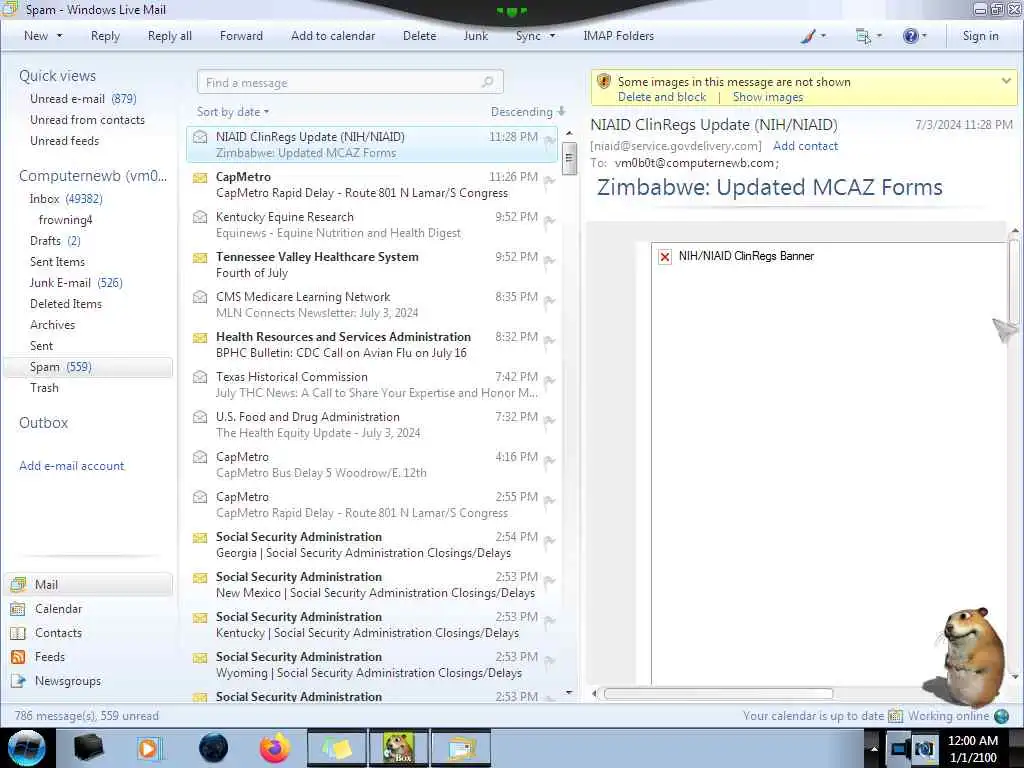Open the Feeds RSS icon
Image resolution: width=1024 pixels, height=768 pixels.
[x=18, y=657]
